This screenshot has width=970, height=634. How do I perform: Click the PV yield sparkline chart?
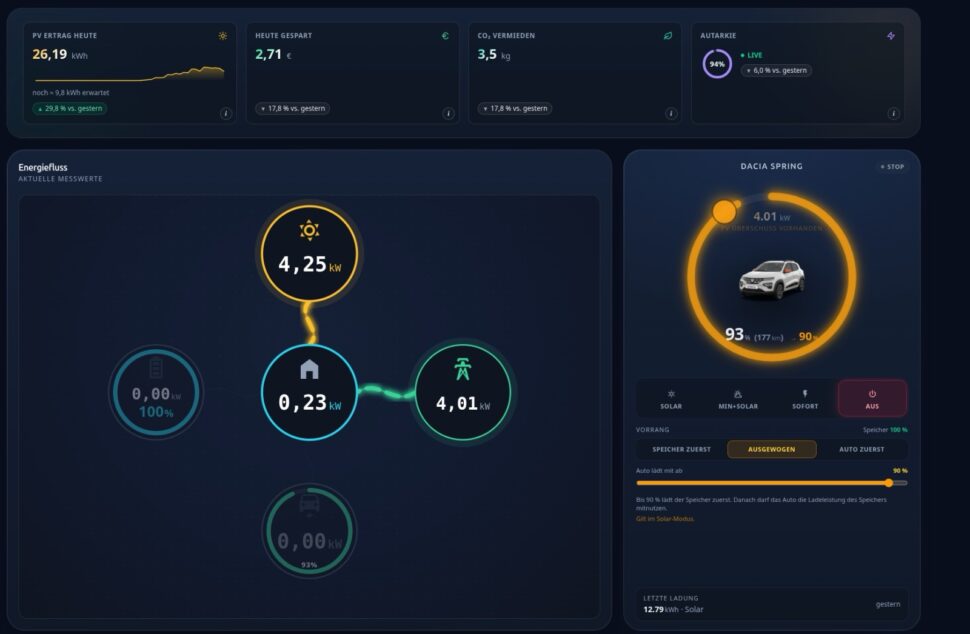pos(129,74)
